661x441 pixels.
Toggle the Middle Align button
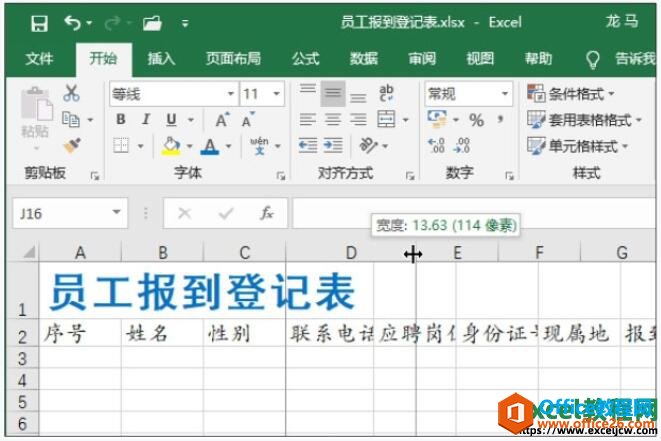point(333,94)
